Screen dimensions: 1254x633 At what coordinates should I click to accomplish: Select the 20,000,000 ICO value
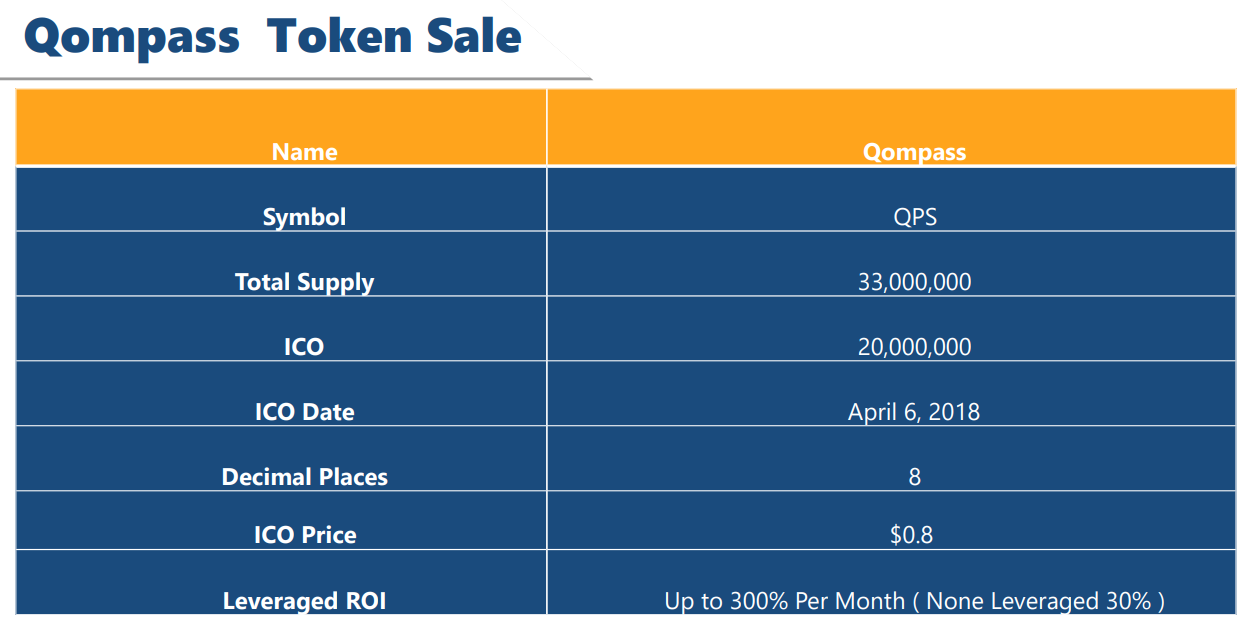(x=914, y=347)
